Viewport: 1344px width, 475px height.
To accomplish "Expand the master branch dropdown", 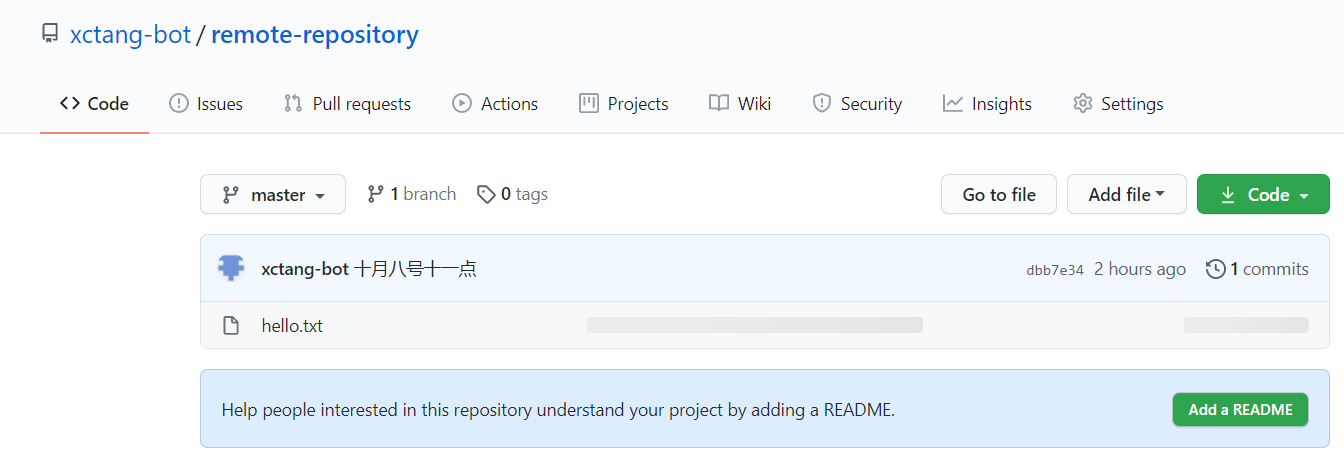I will pyautogui.click(x=273, y=194).
